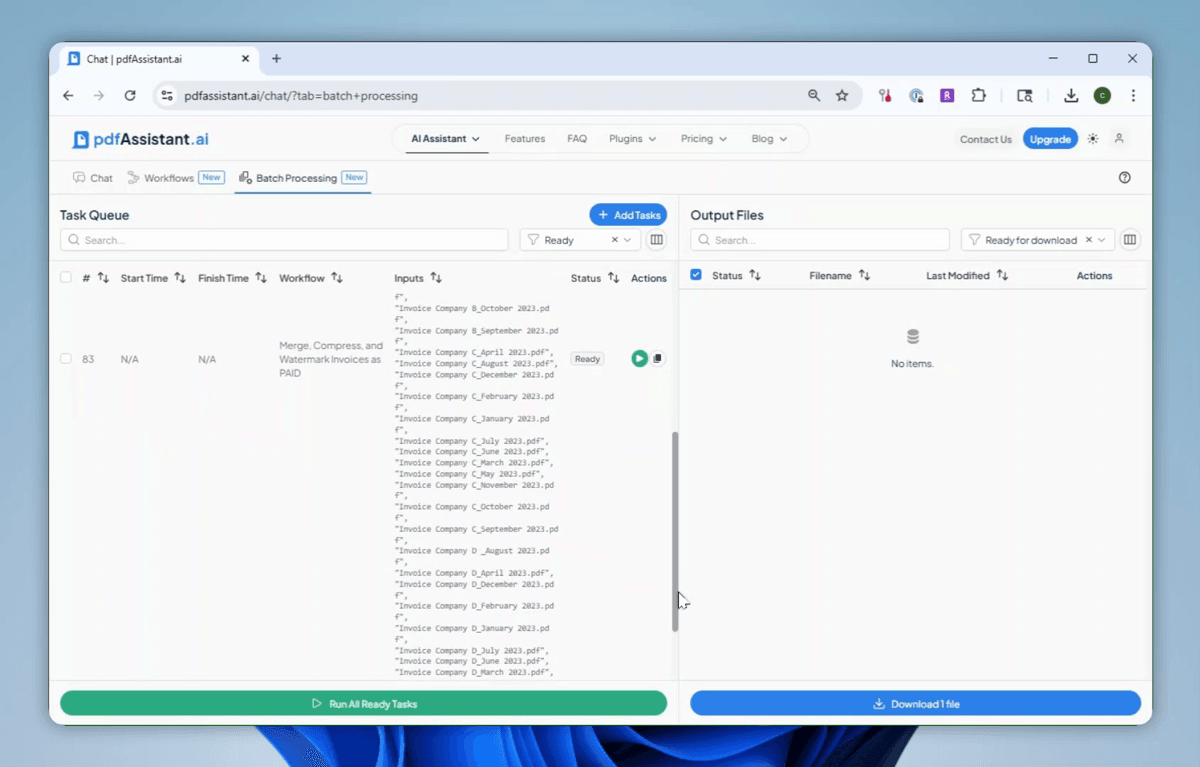Toggle select-all checkbox in Task Queue header
Viewport: 1200px width, 767px height.
[66, 278]
